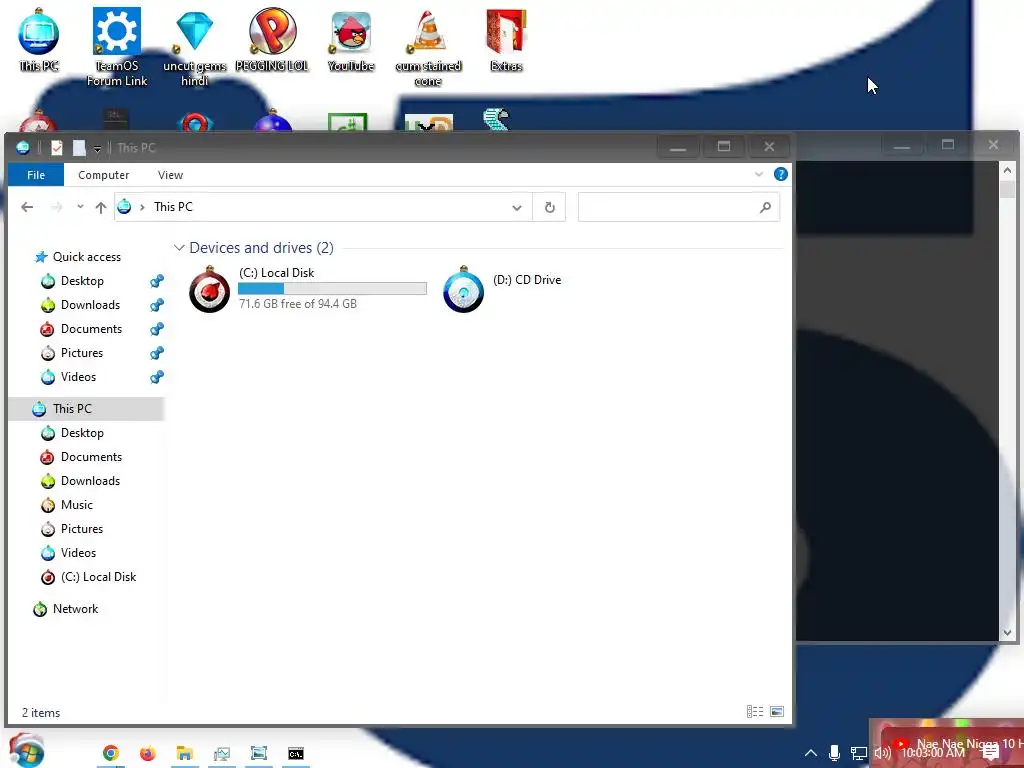Click the breadcrumb chevron before This PC

pyautogui.click(x=142, y=207)
